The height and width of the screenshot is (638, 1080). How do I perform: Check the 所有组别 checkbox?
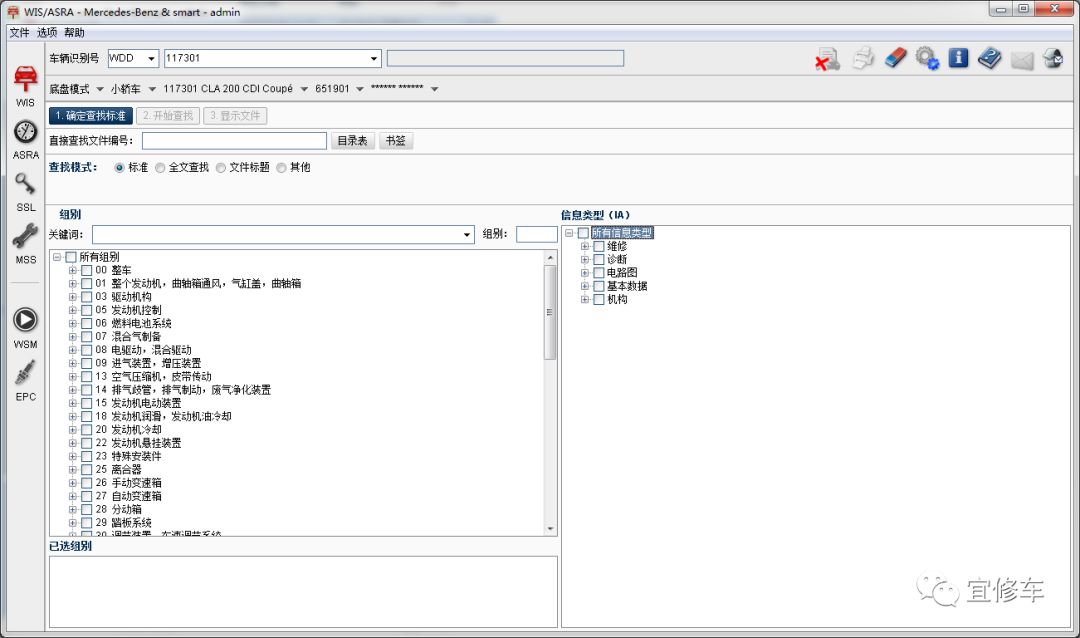point(71,257)
